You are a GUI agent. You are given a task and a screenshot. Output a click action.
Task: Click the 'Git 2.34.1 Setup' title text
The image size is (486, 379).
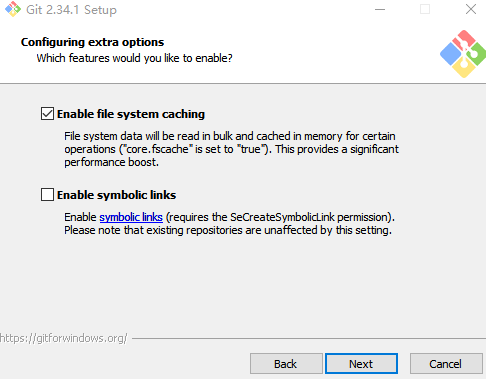(x=71, y=10)
